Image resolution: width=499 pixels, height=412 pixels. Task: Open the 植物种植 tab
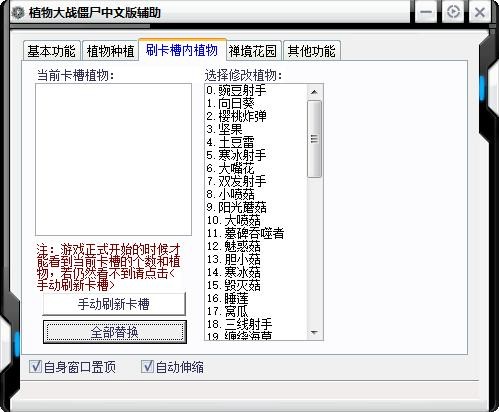pos(110,51)
